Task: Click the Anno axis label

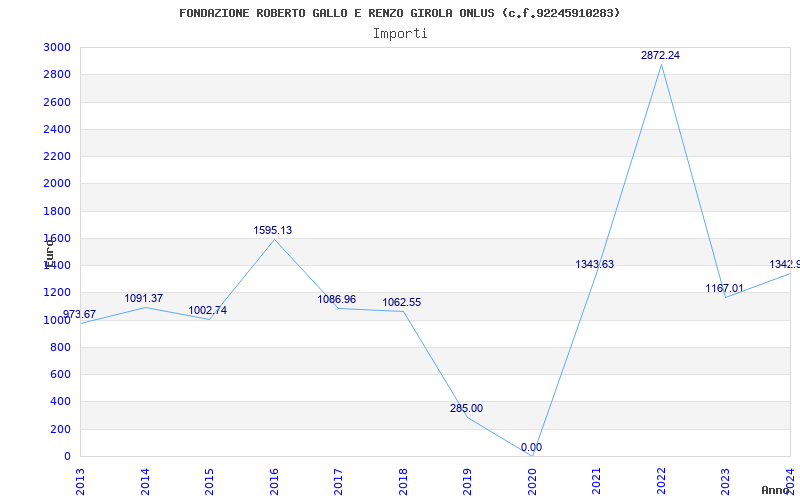Action: pyautogui.click(x=776, y=490)
